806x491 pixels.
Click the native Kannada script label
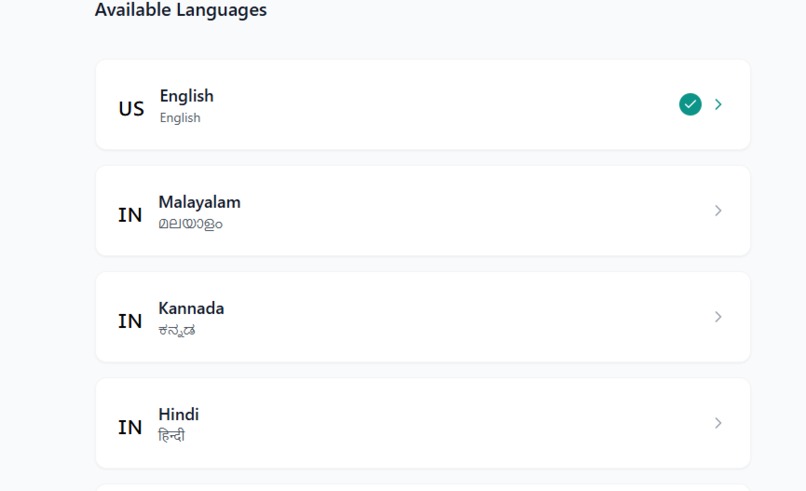pos(177,331)
